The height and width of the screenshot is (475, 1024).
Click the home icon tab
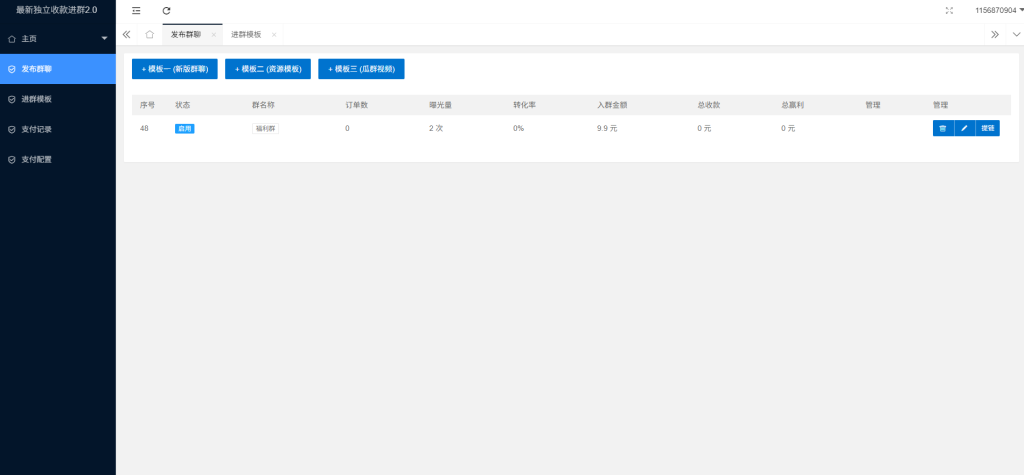149,34
